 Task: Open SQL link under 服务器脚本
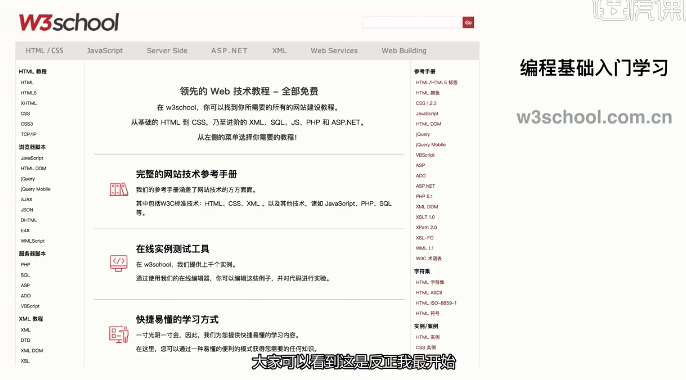point(25,275)
